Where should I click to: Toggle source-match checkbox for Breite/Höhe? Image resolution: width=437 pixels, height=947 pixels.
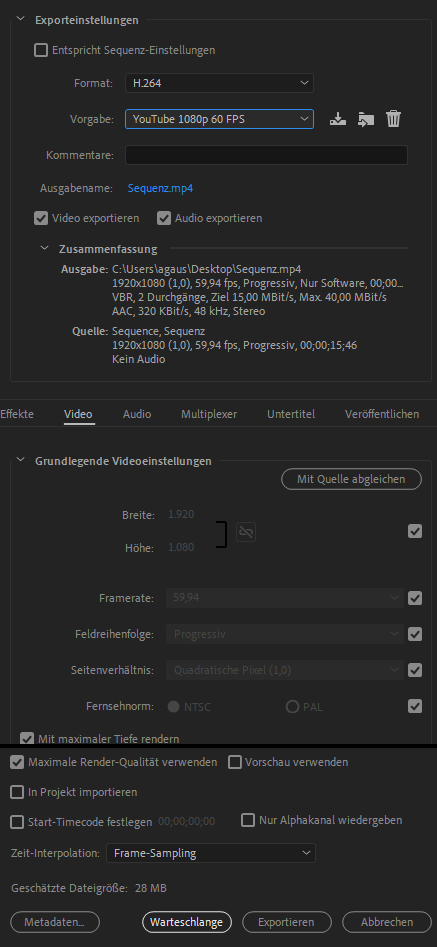415,531
